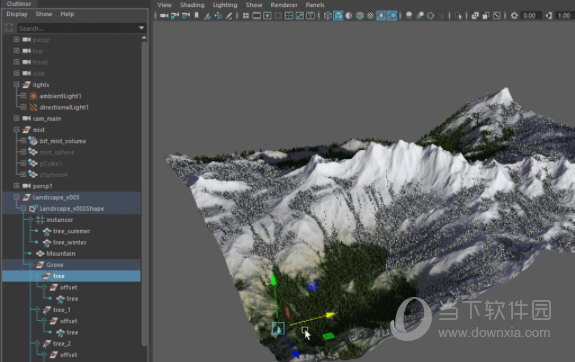
Task: Click the X-Ray display icon
Action: [x=475, y=15]
